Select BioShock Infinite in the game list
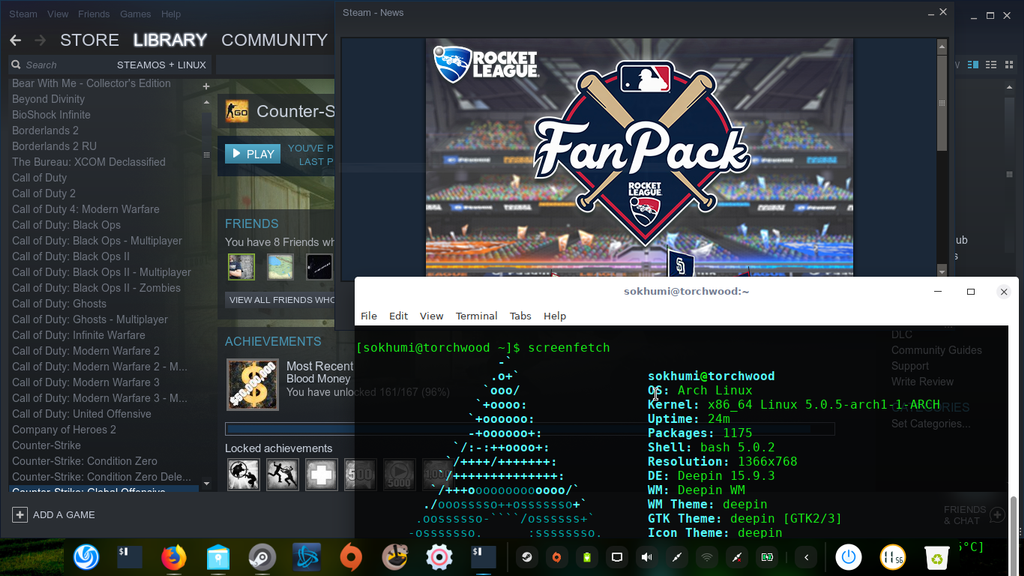The height and width of the screenshot is (576, 1024). pyautogui.click(x=51, y=115)
